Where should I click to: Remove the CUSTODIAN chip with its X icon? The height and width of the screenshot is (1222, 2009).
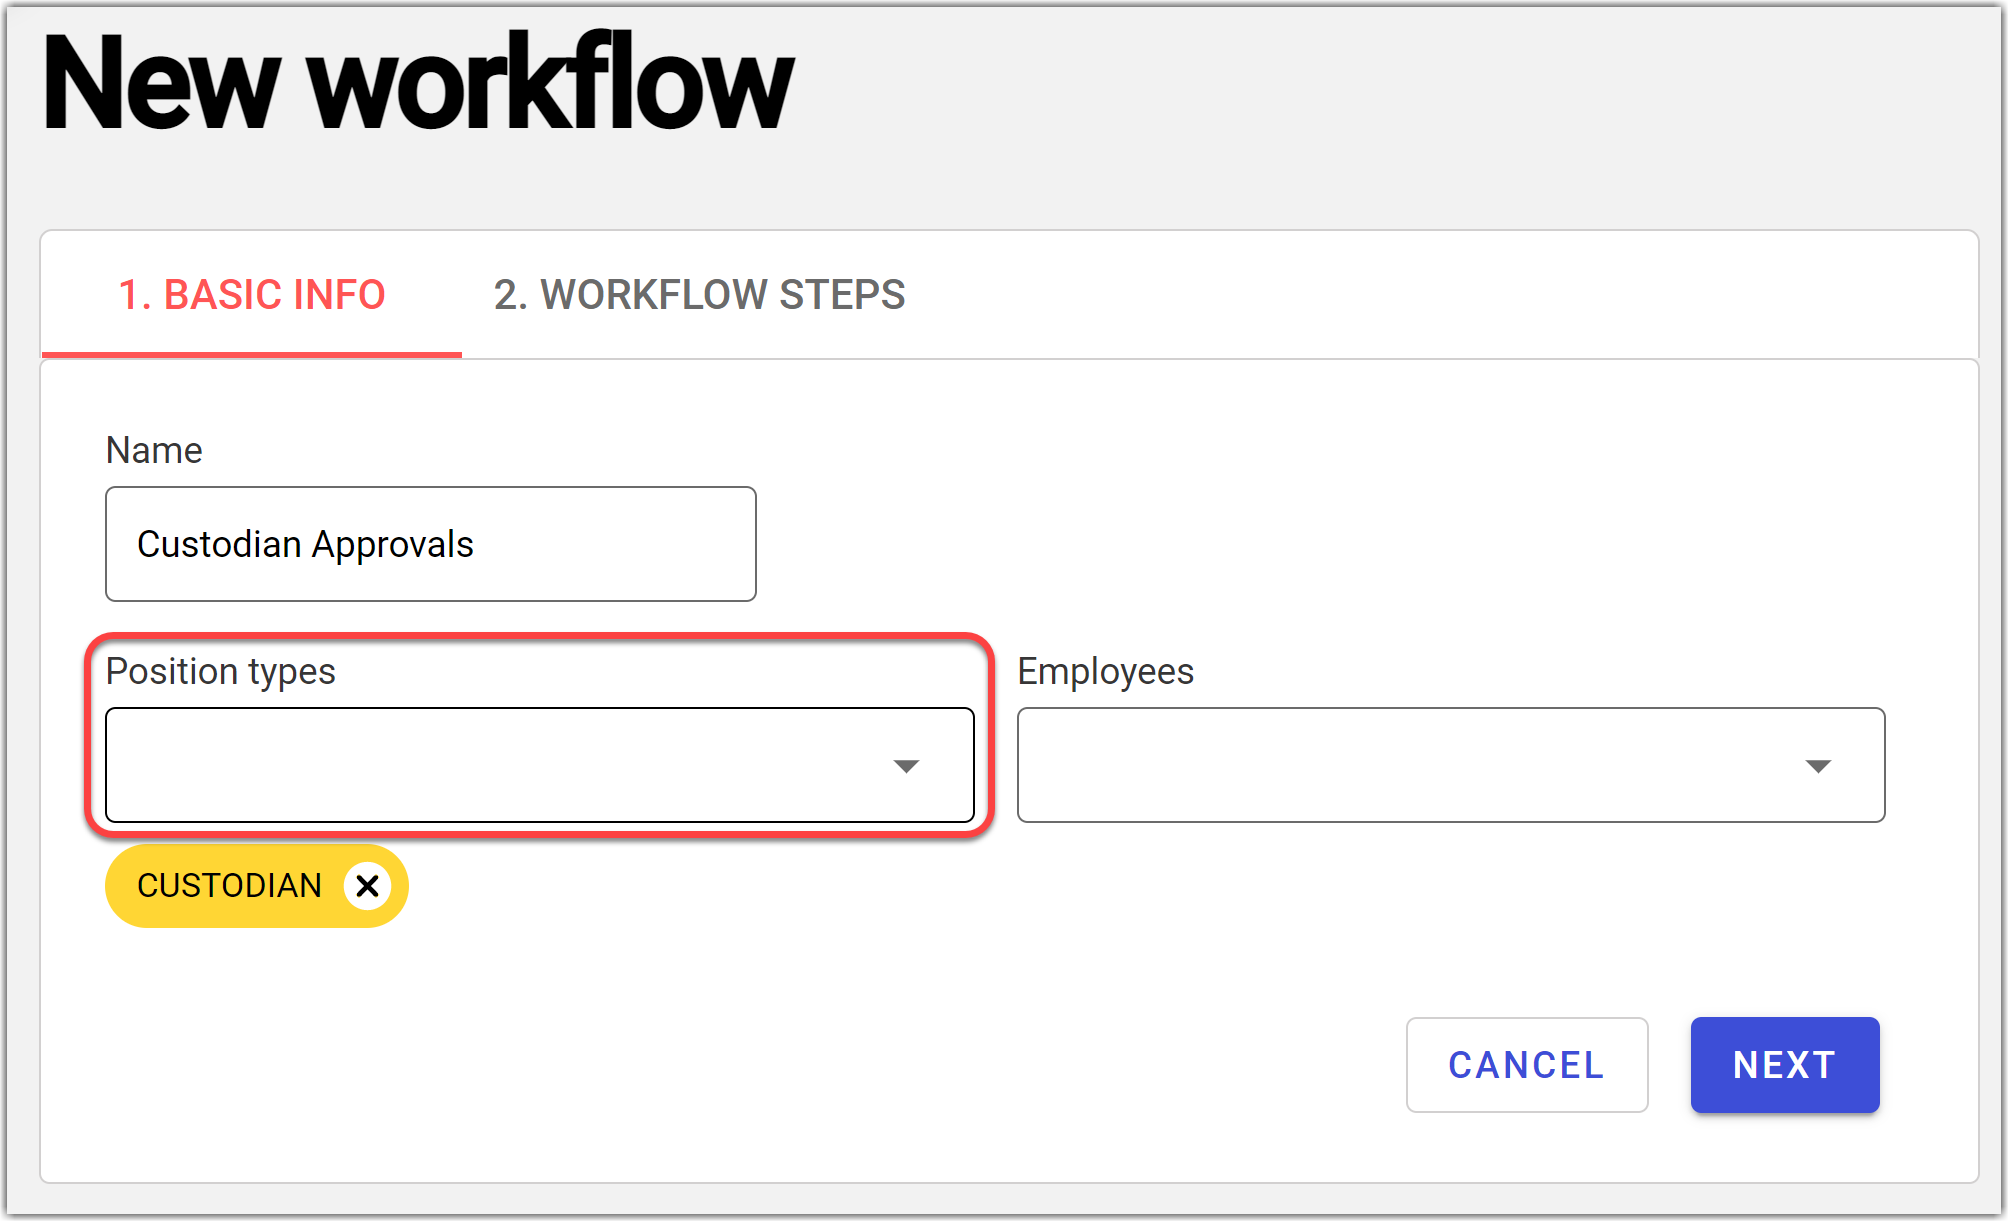coord(367,886)
